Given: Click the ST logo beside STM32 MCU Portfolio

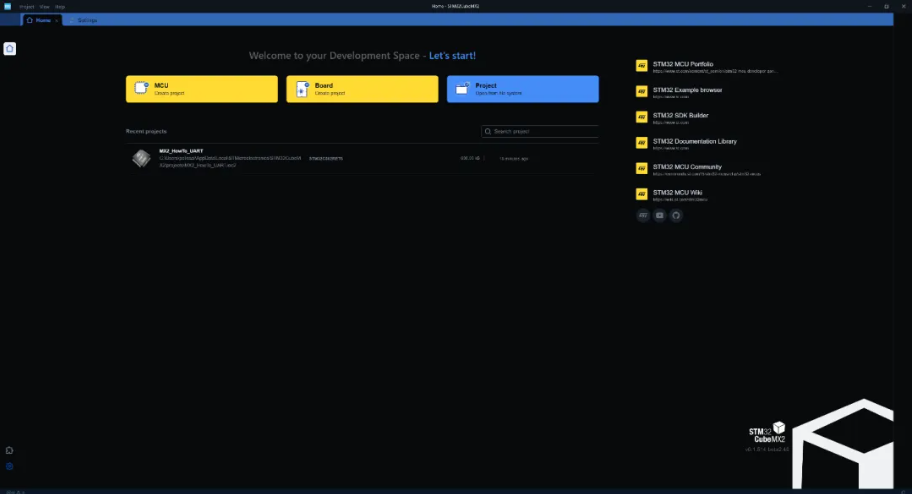Looking at the screenshot, I should click(x=642, y=66).
